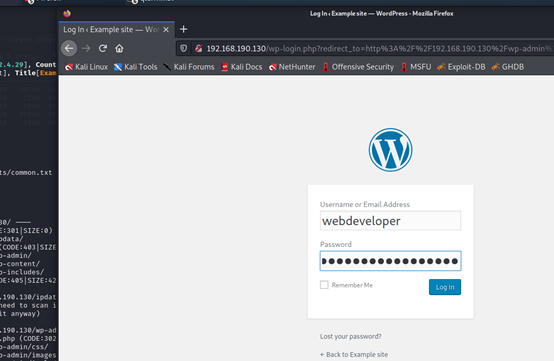Open the MSFU bookmark
This screenshot has width=554, height=361.
[416, 67]
